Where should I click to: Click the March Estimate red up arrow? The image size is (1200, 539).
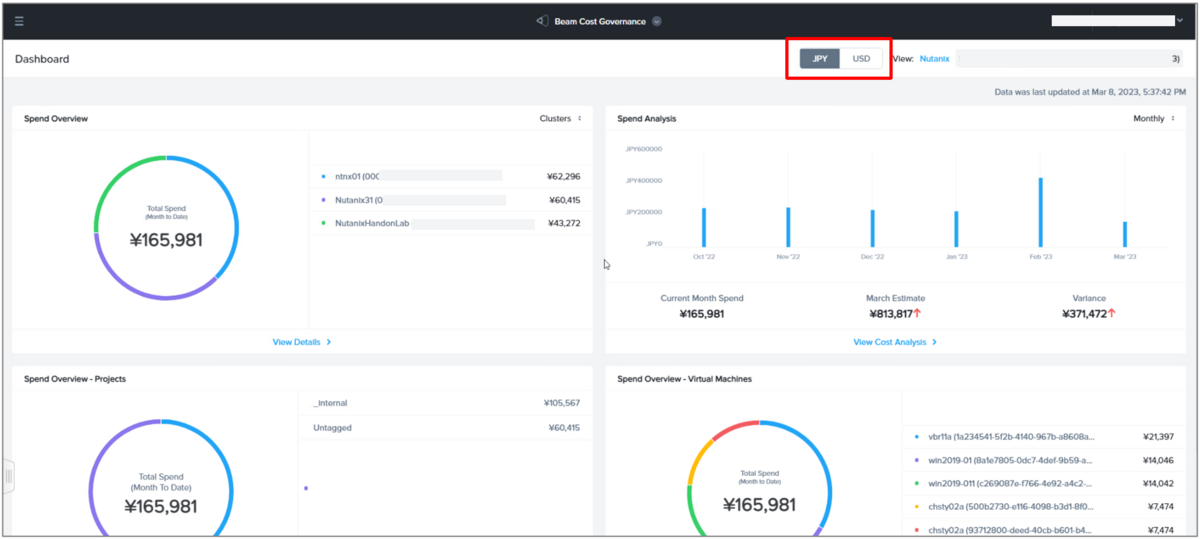click(x=917, y=314)
